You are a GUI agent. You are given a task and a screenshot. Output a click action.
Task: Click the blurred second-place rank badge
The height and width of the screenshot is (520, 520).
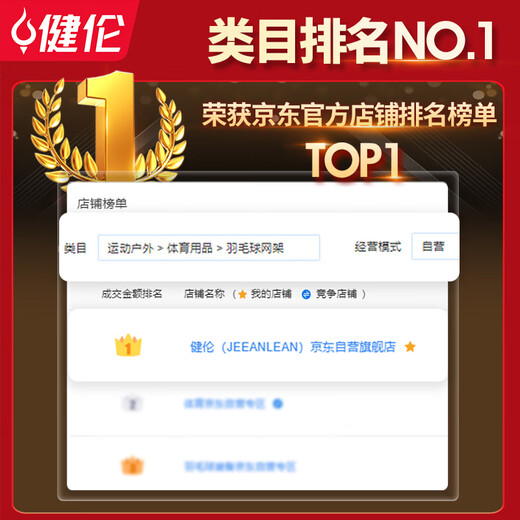coord(132,404)
